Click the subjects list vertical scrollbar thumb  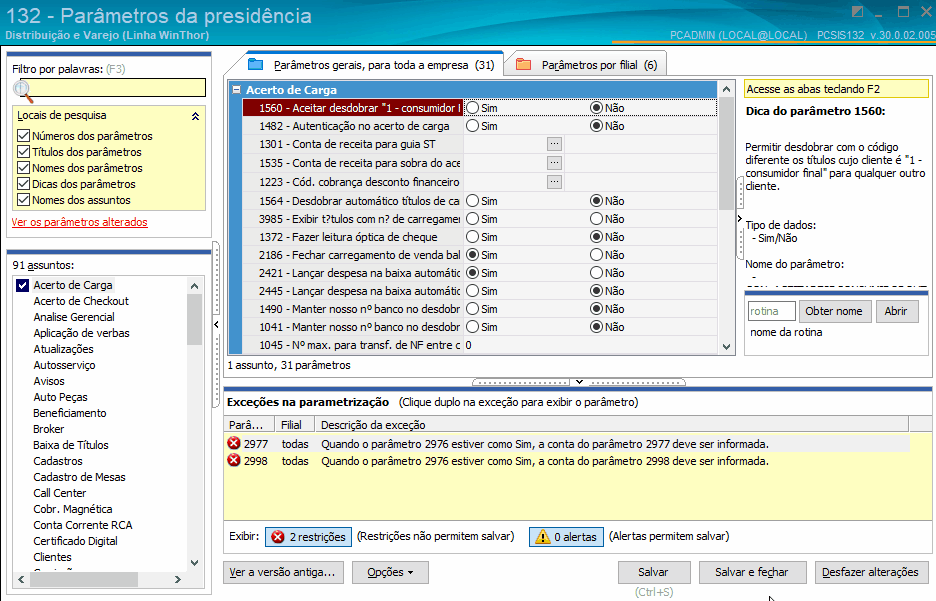pyautogui.click(x=195, y=320)
